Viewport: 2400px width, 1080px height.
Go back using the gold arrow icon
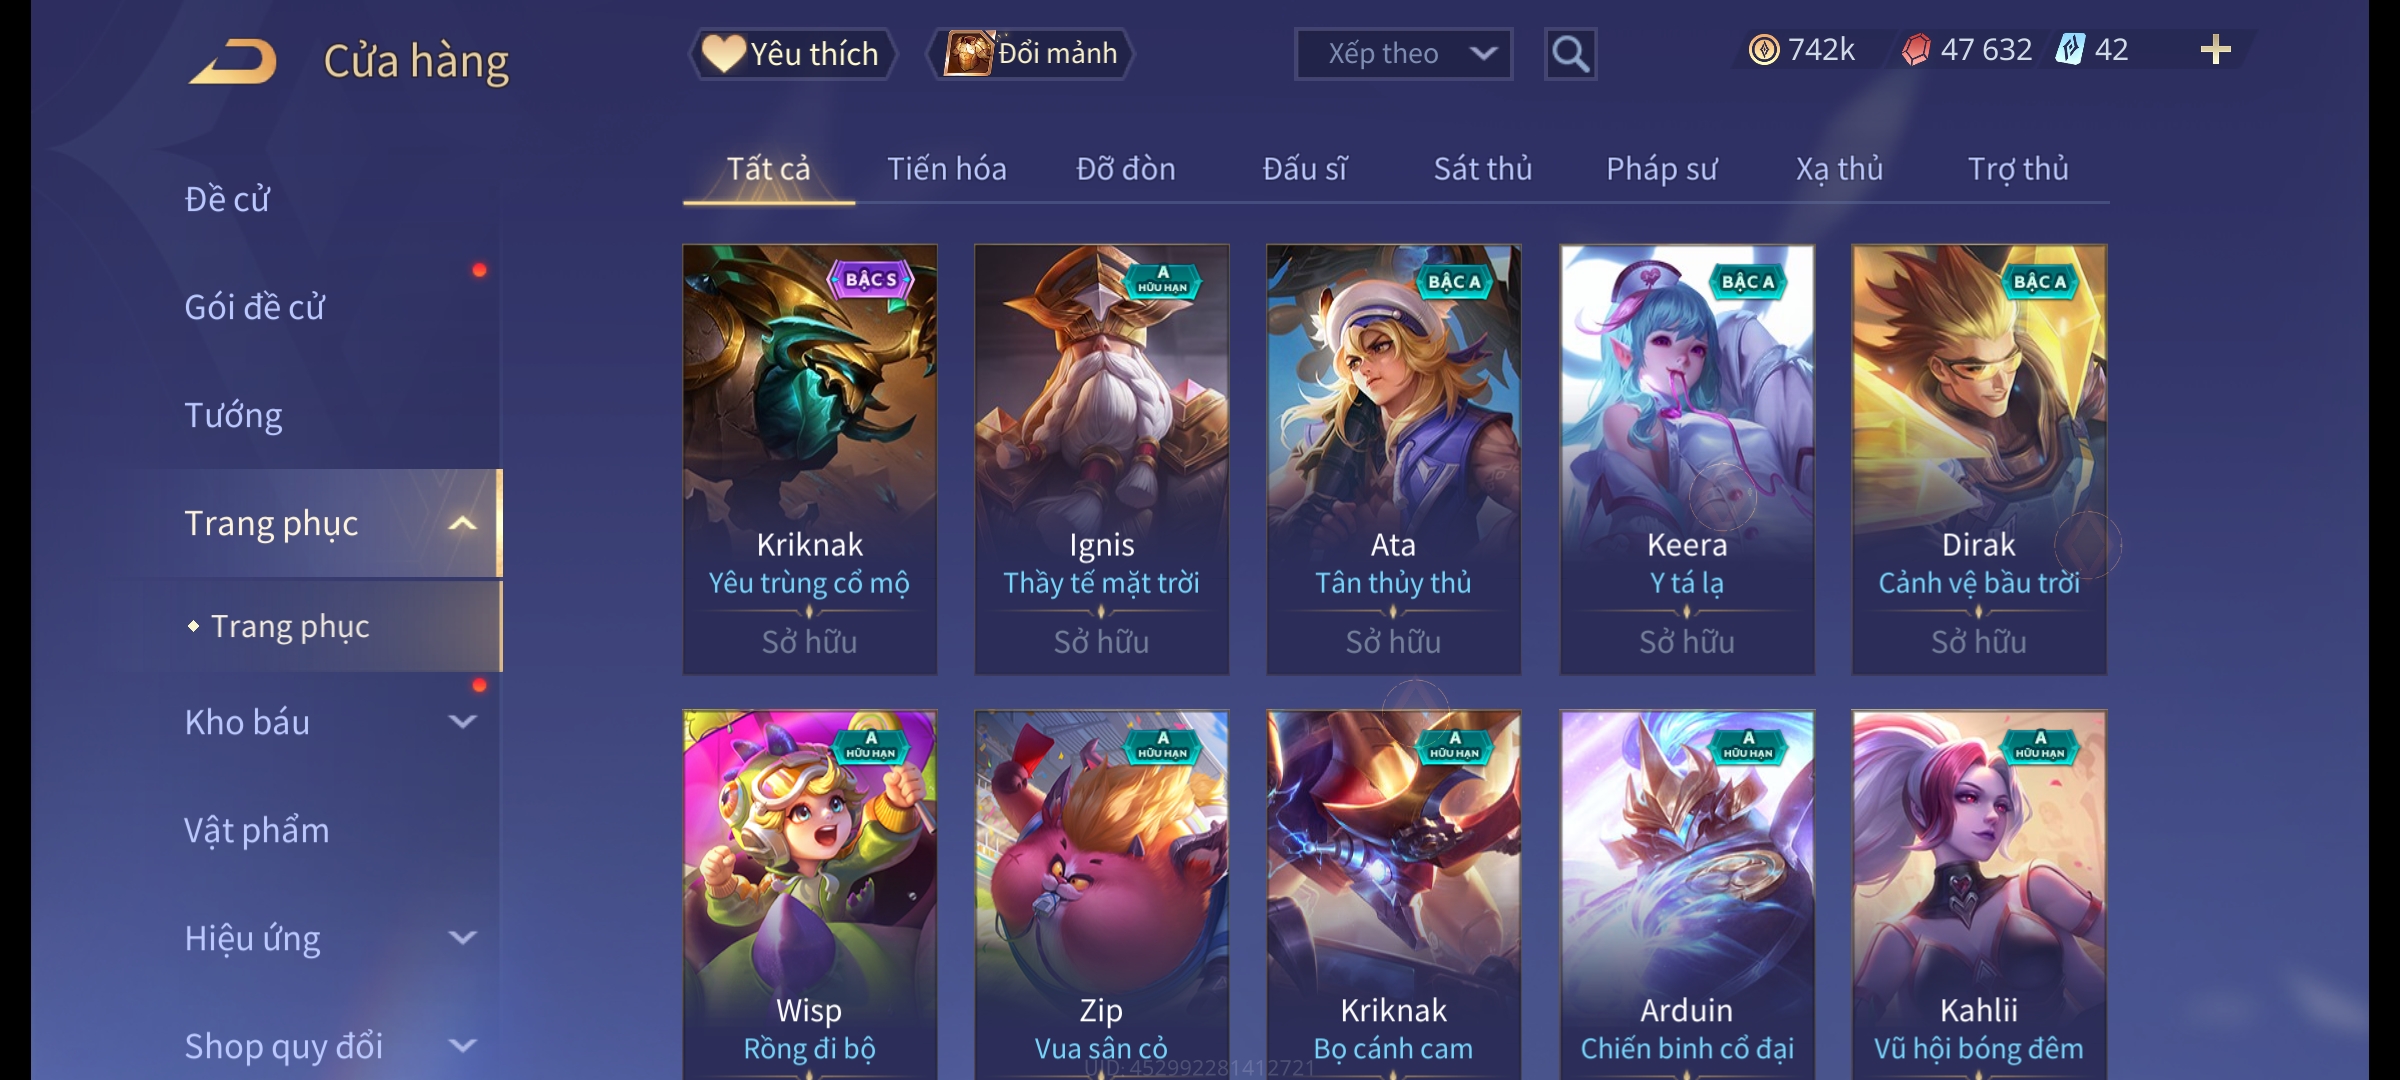234,61
